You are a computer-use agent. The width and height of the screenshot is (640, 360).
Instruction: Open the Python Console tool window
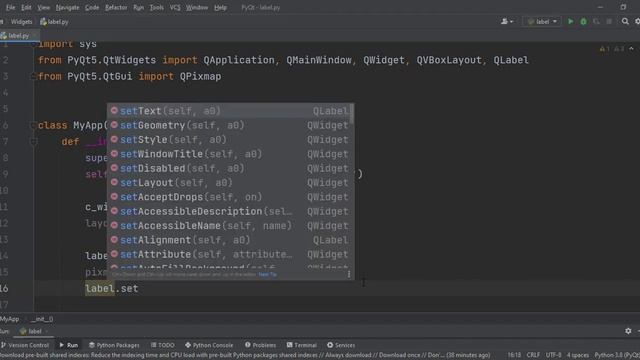tap(209, 345)
